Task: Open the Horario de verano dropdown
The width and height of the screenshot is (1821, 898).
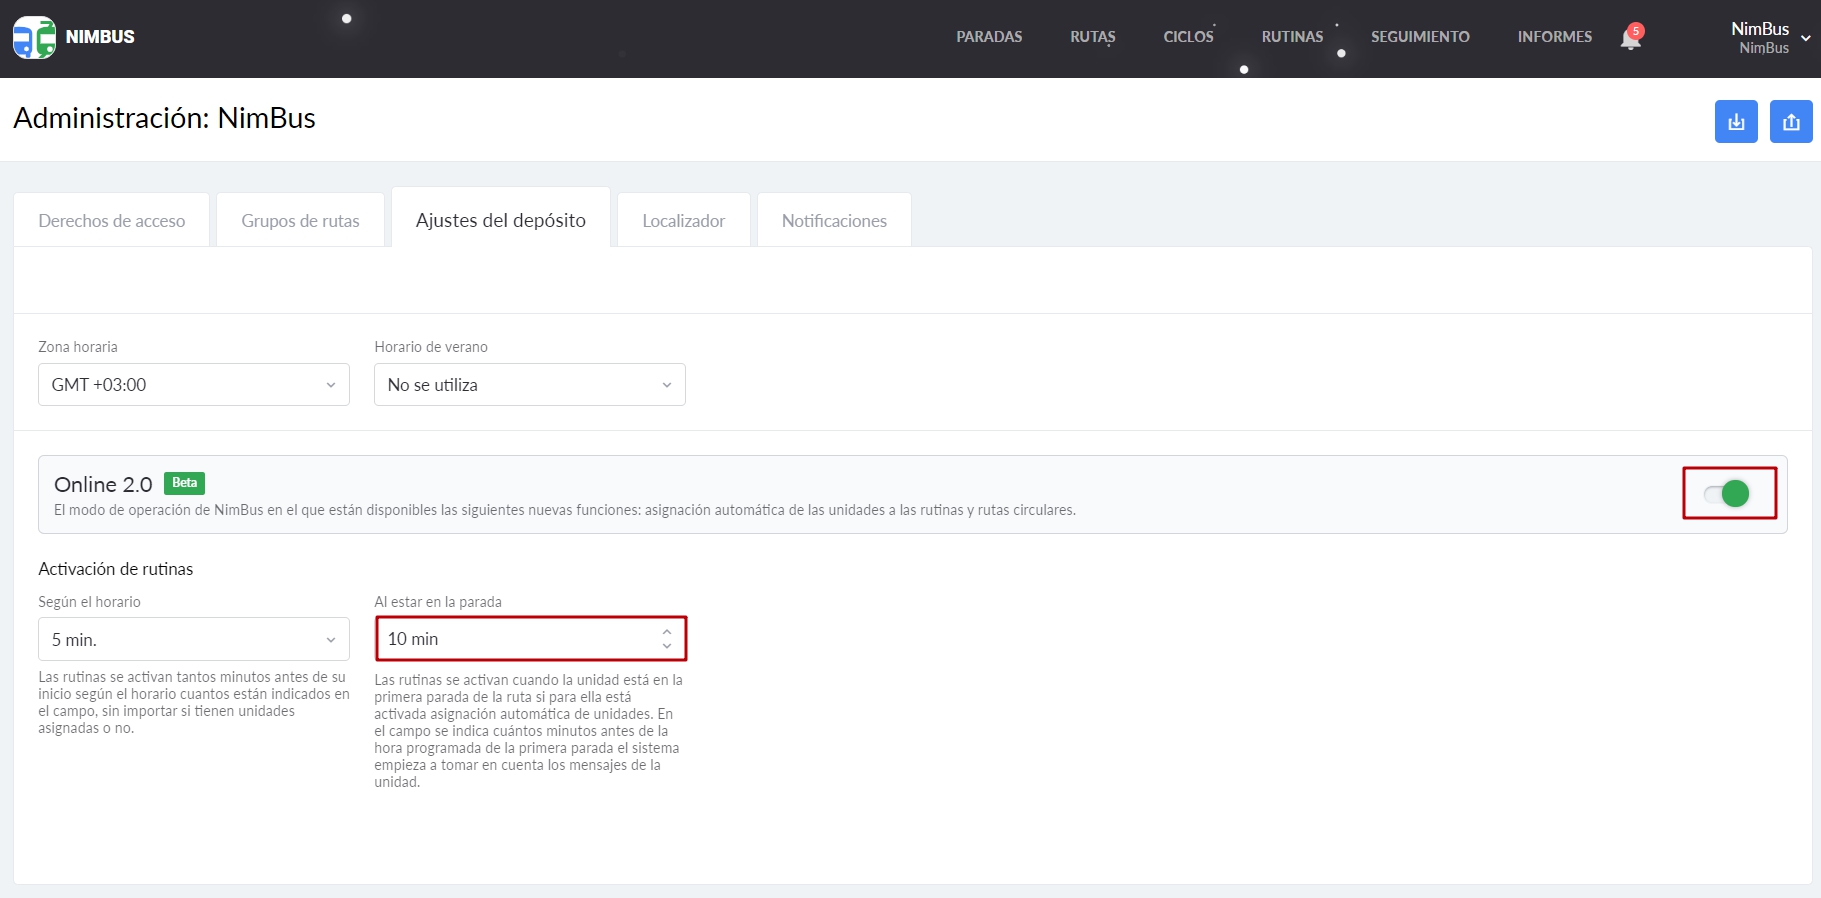Action: [530, 385]
